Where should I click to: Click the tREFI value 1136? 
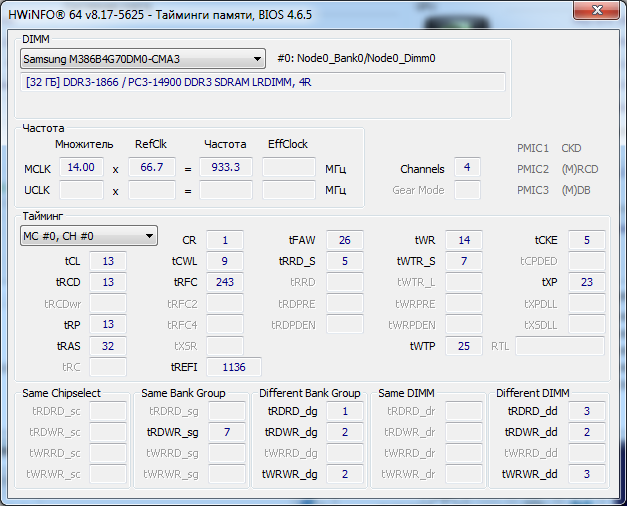click(234, 367)
